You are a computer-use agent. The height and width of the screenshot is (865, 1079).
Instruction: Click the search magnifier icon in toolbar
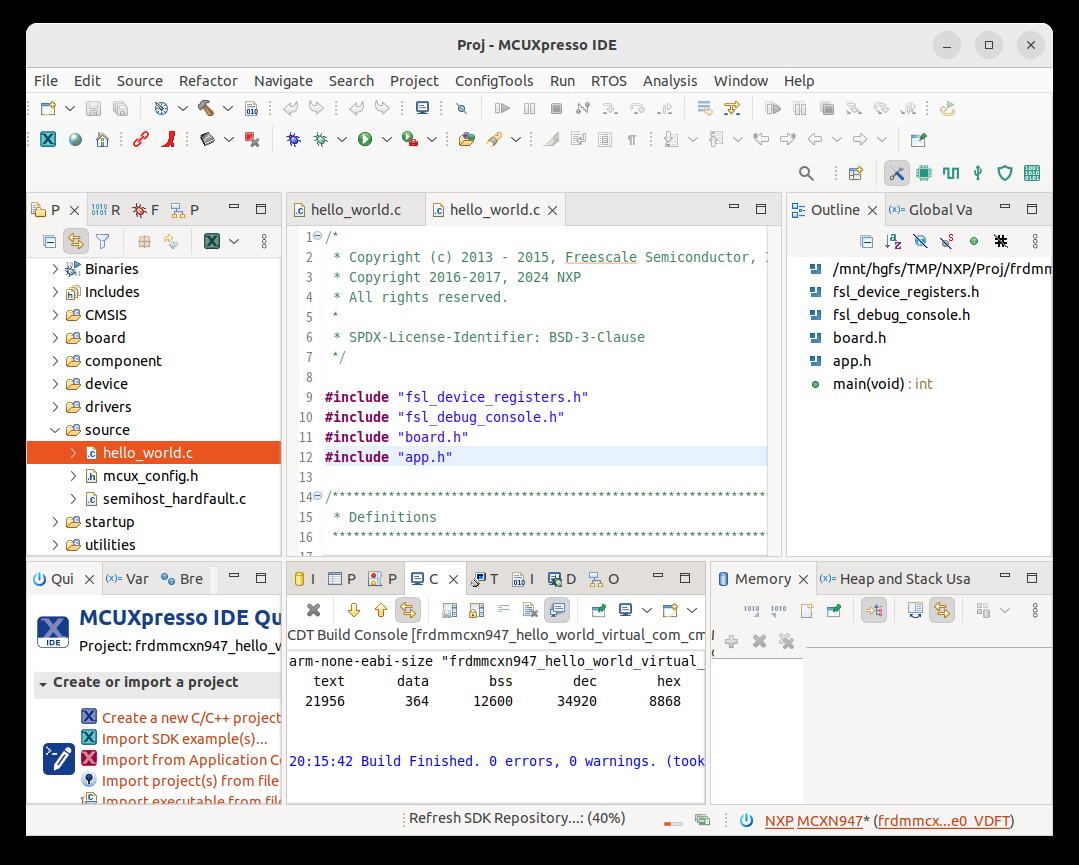[x=806, y=173]
